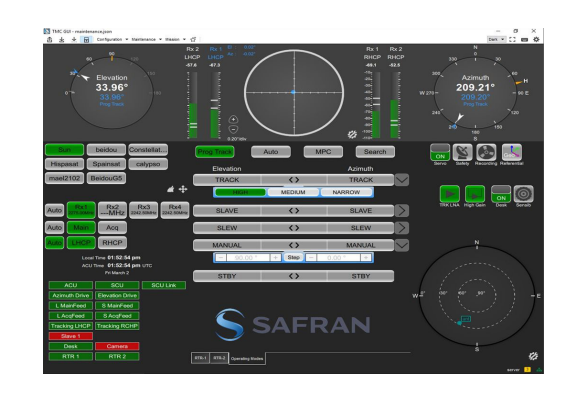Click the zoom in plus icon beside tracking scope
The width and height of the screenshot is (575, 418).
pyautogui.click(x=233, y=119)
